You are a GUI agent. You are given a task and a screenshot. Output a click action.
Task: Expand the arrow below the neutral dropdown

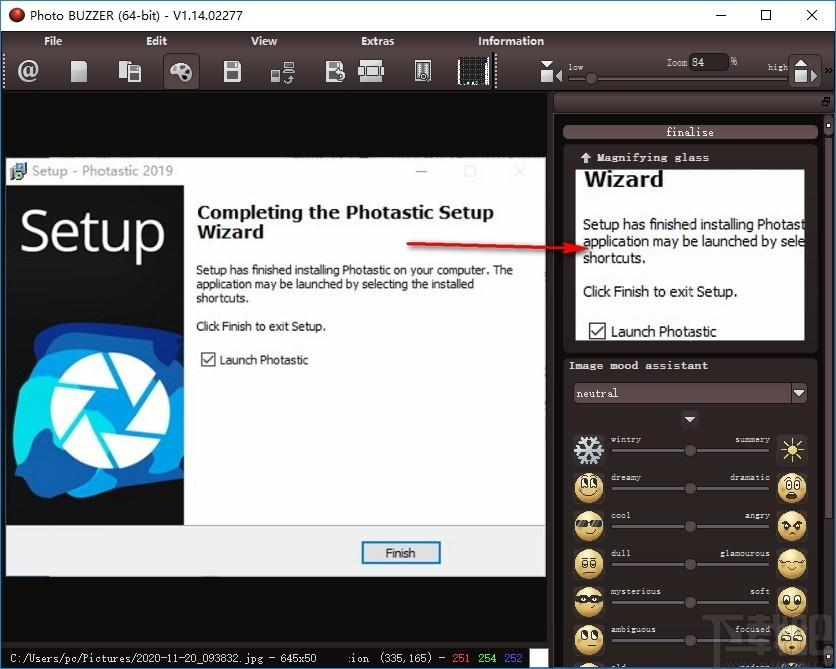pos(689,419)
